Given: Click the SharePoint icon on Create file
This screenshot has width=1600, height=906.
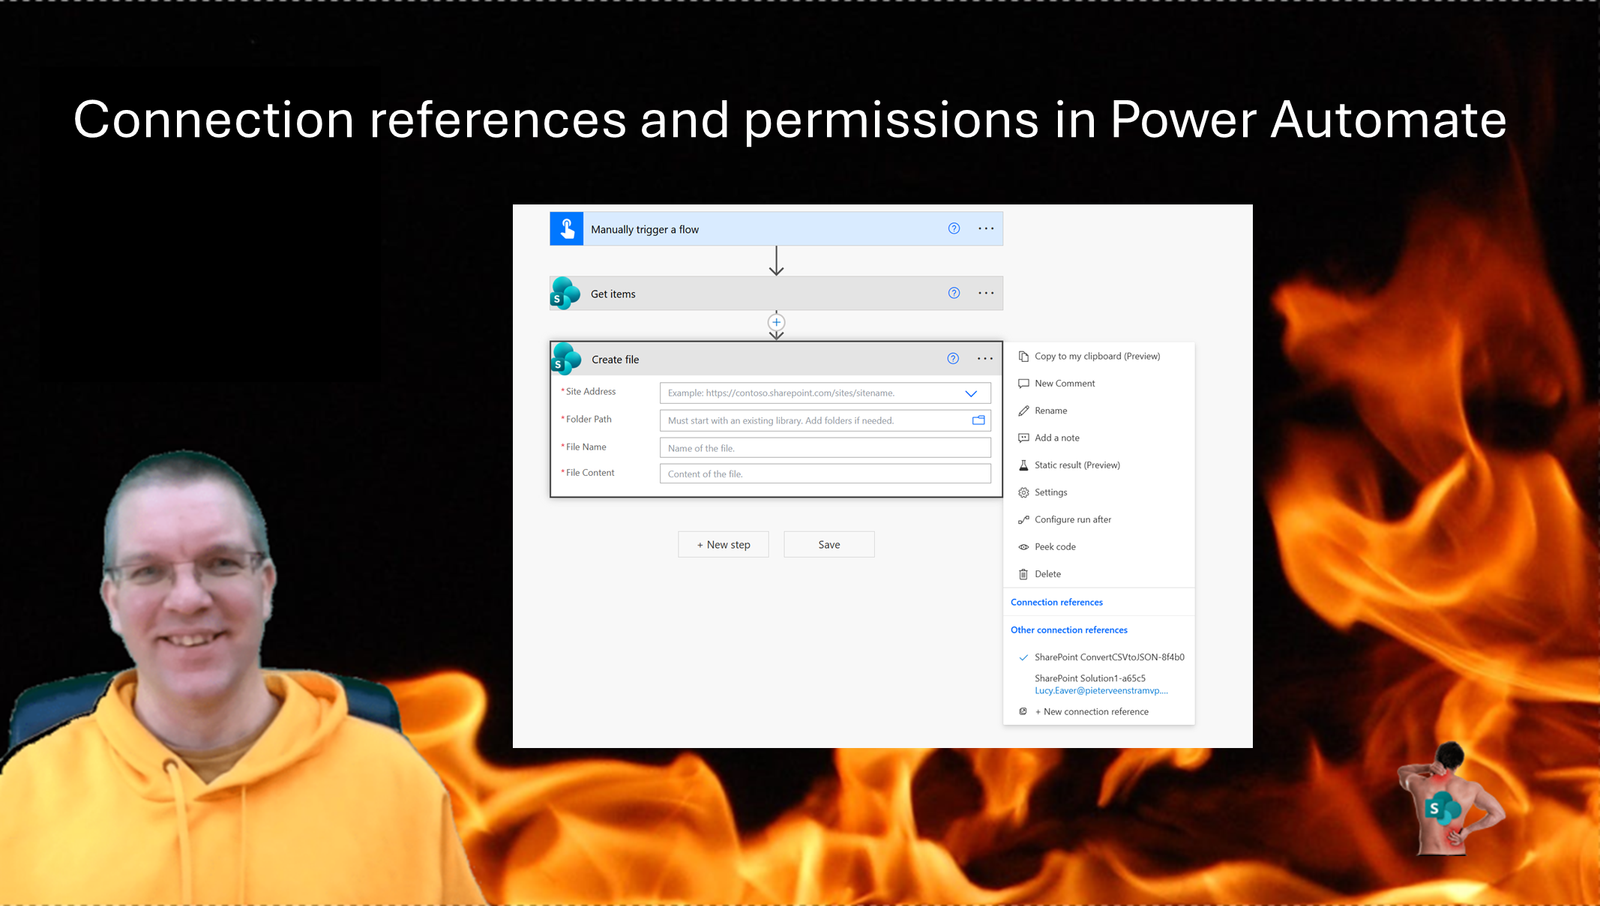Looking at the screenshot, I should pos(567,359).
